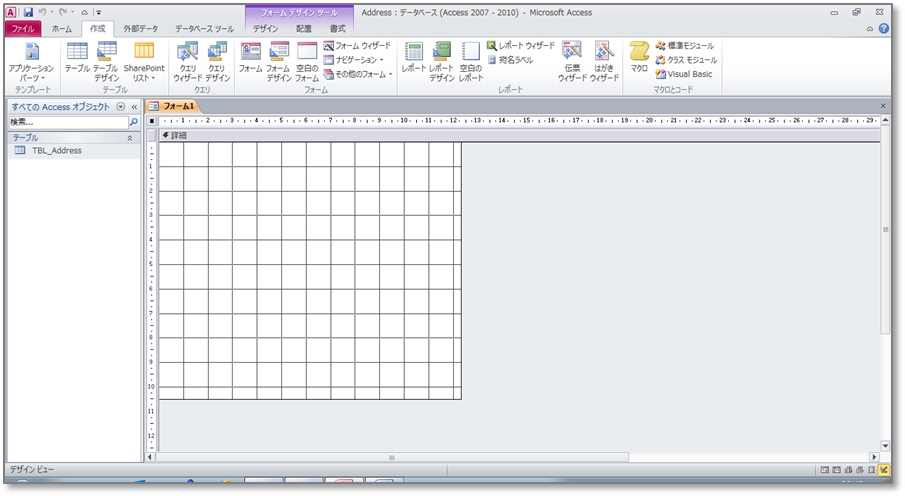The width and height of the screenshot is (905, 496).
Task: Click the テーブル icon in the ribbon
Action: point(77,57)
